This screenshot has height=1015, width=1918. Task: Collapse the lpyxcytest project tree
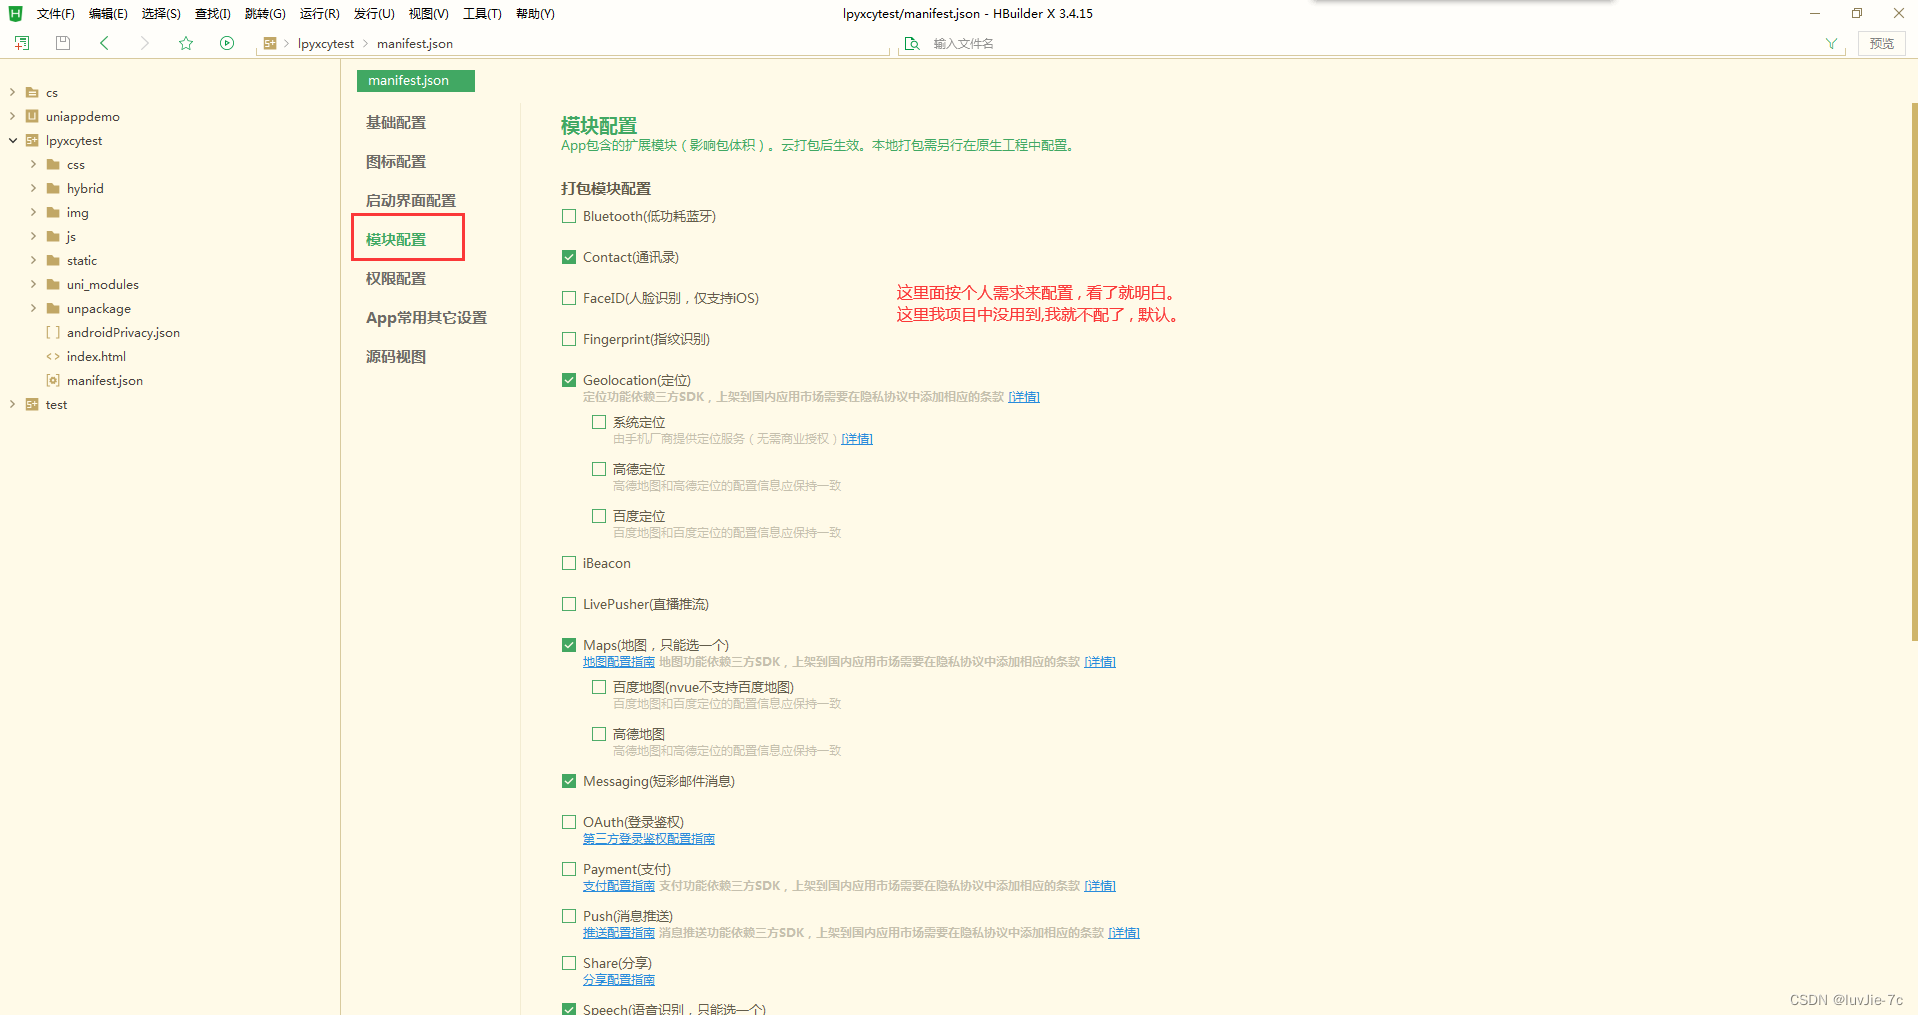point(12,140)
